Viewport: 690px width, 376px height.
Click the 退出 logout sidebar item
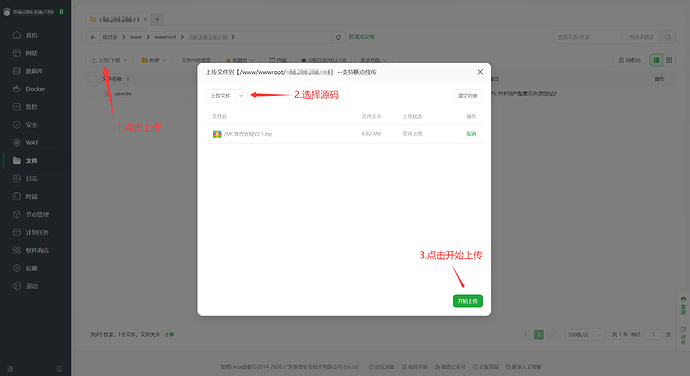(x=32, y=286)
